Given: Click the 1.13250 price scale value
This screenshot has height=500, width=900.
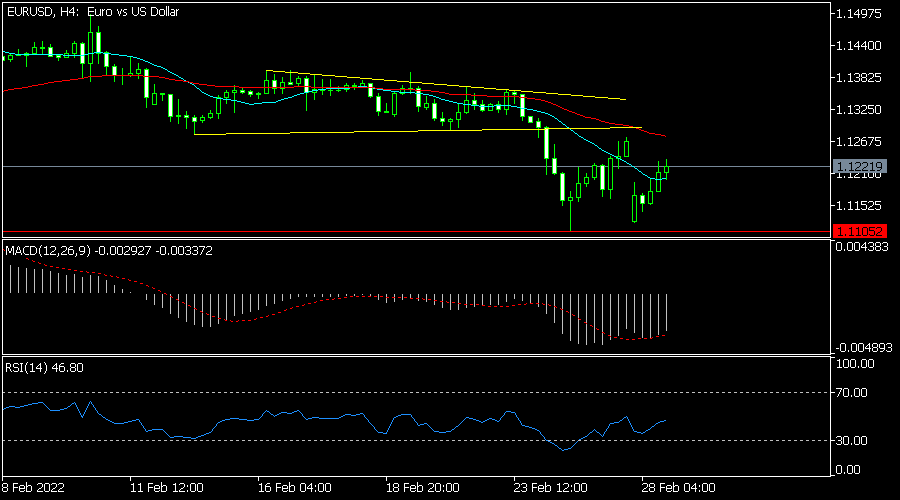Looking at the screenshot, I should 859,109.
